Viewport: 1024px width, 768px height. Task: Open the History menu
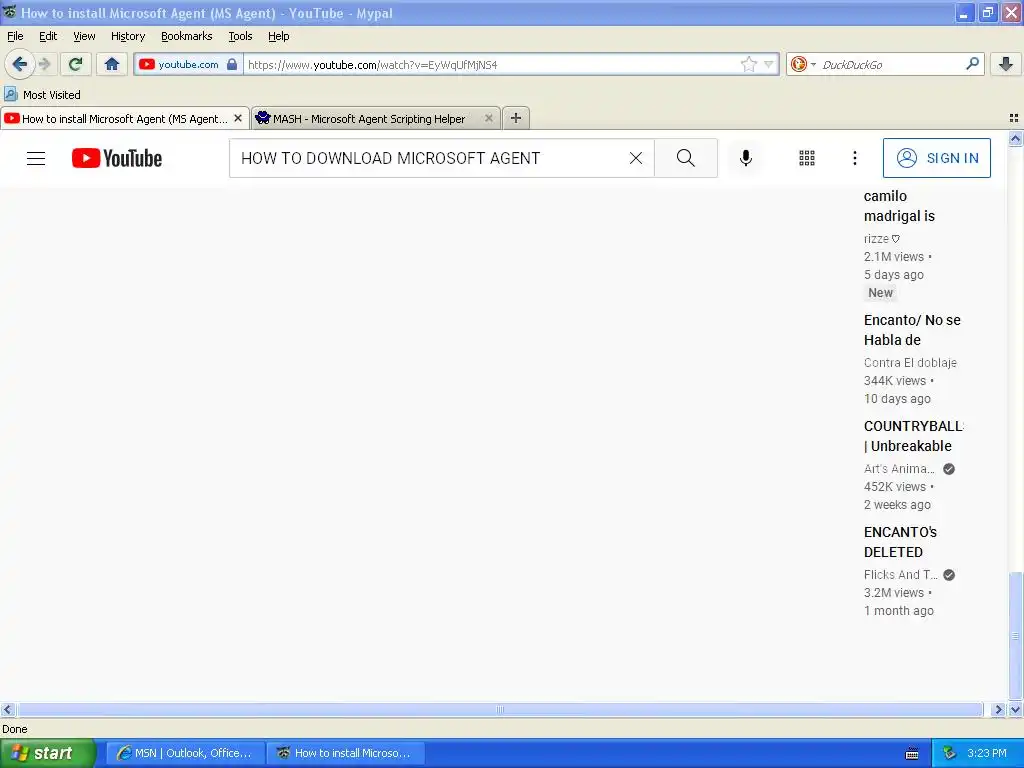coord(127,36)
